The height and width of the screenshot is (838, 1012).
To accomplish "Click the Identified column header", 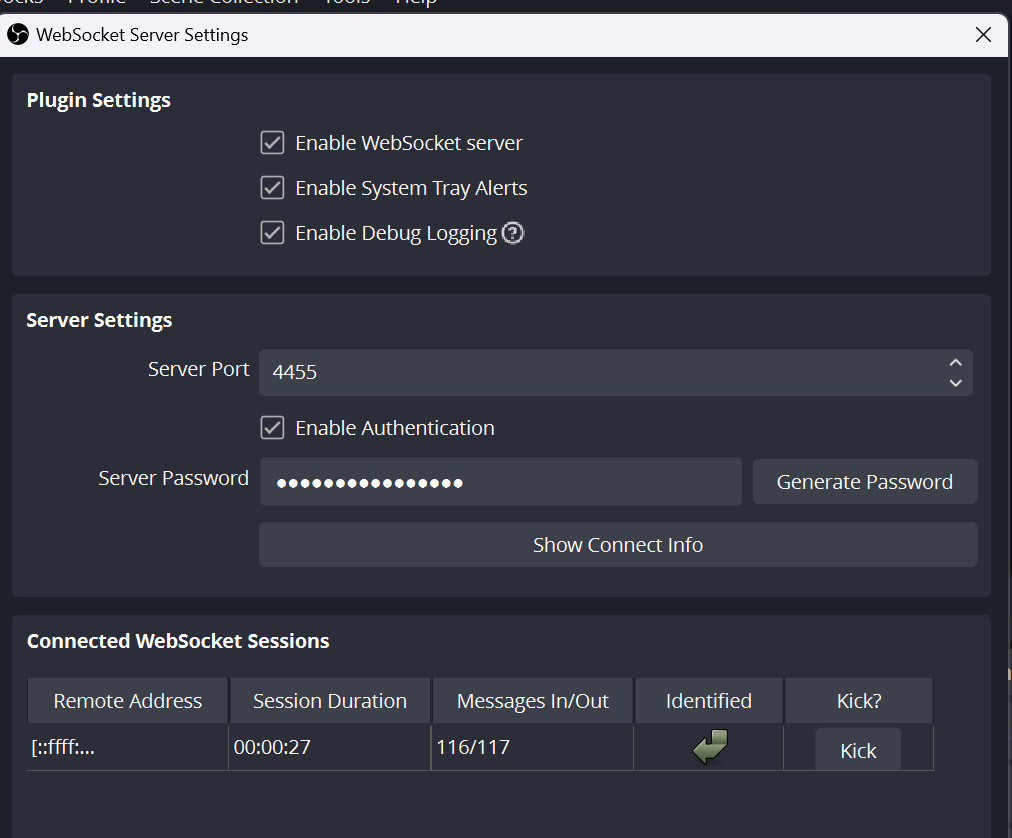I will coord(709,700).
